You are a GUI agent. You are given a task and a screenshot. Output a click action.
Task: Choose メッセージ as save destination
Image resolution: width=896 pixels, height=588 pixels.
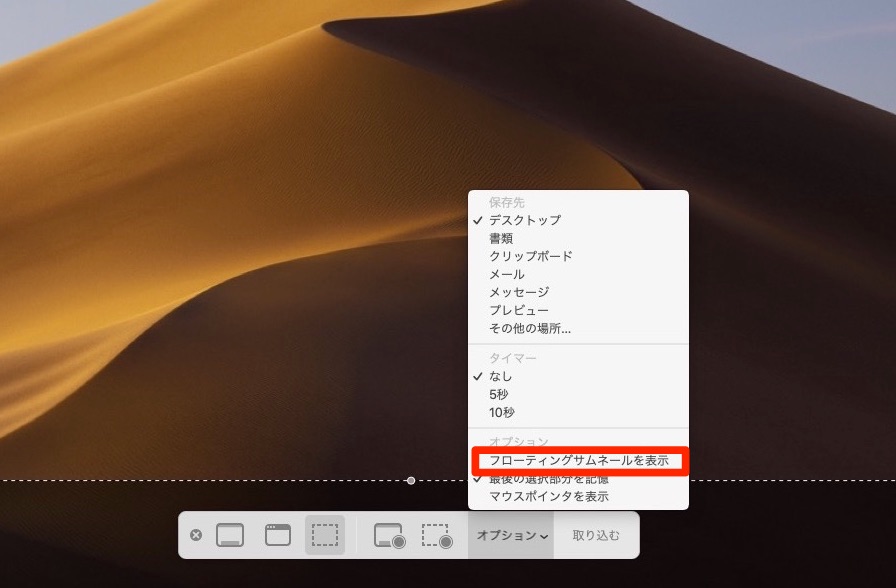pos(578,292)
